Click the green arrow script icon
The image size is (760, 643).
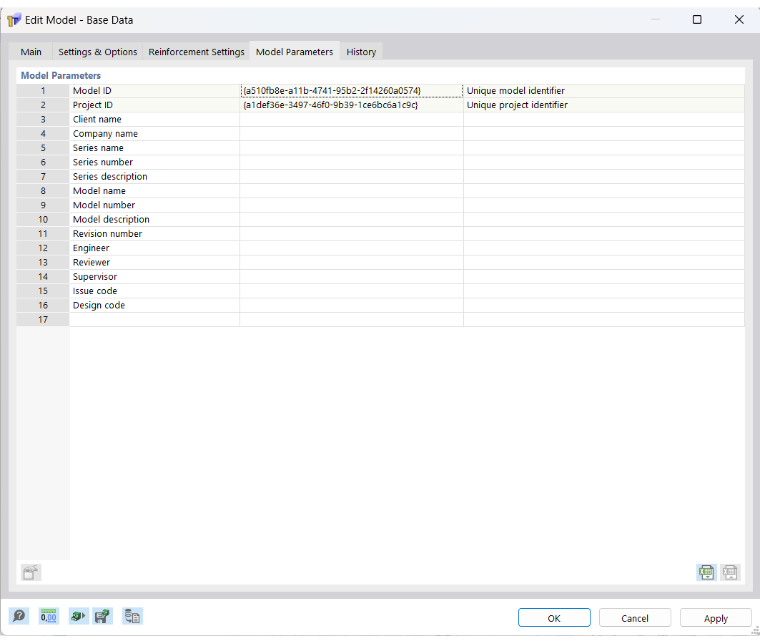(x=78, y=616)
